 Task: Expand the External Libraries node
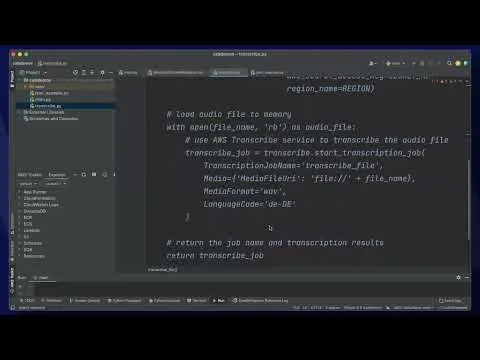coord(20,112)
